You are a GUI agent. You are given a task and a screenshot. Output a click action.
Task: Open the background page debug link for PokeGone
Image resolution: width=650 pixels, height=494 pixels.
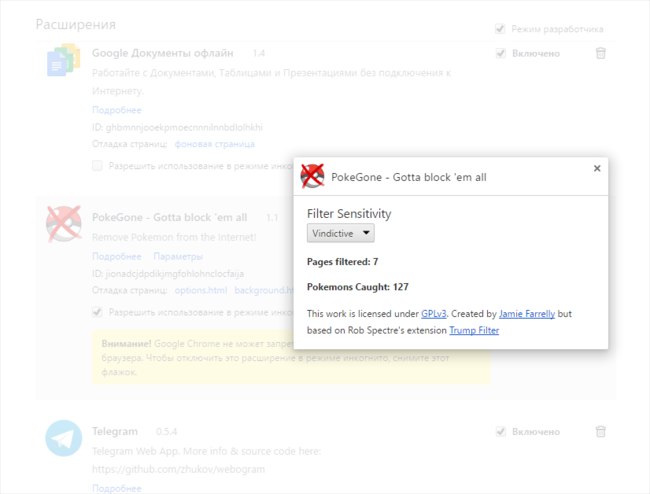pyautogui.click(x=264, y=290)
